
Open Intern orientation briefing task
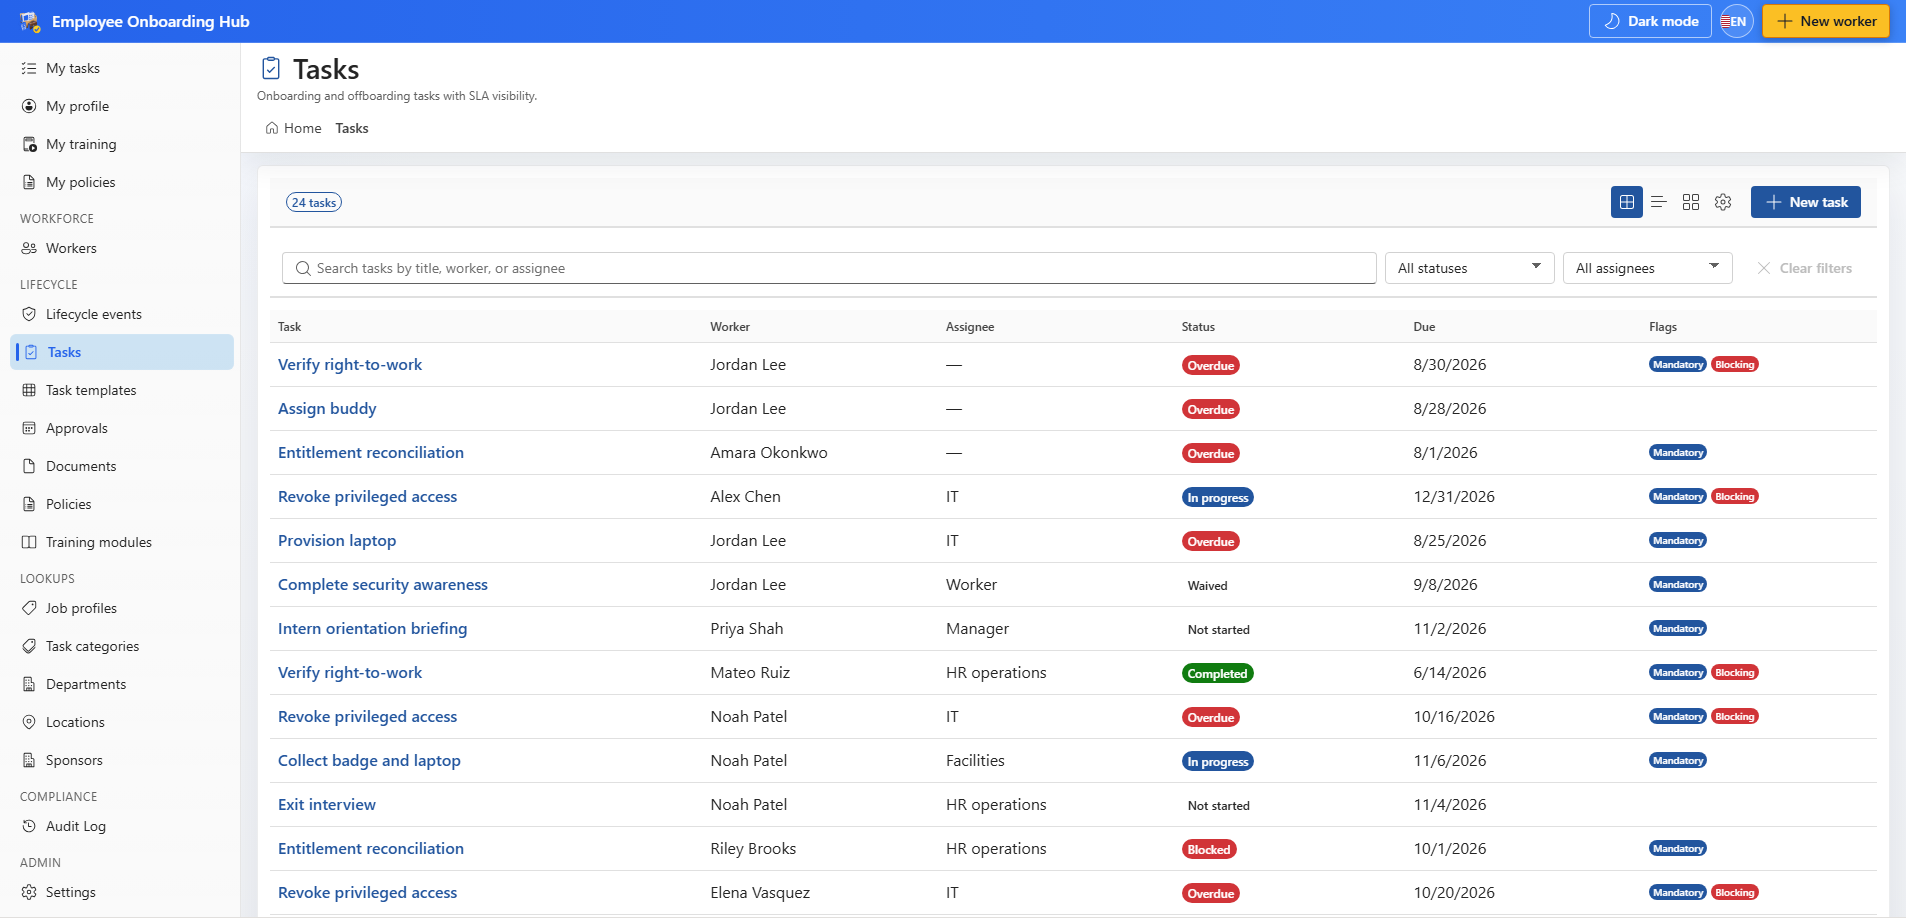(x=372, y=629)
